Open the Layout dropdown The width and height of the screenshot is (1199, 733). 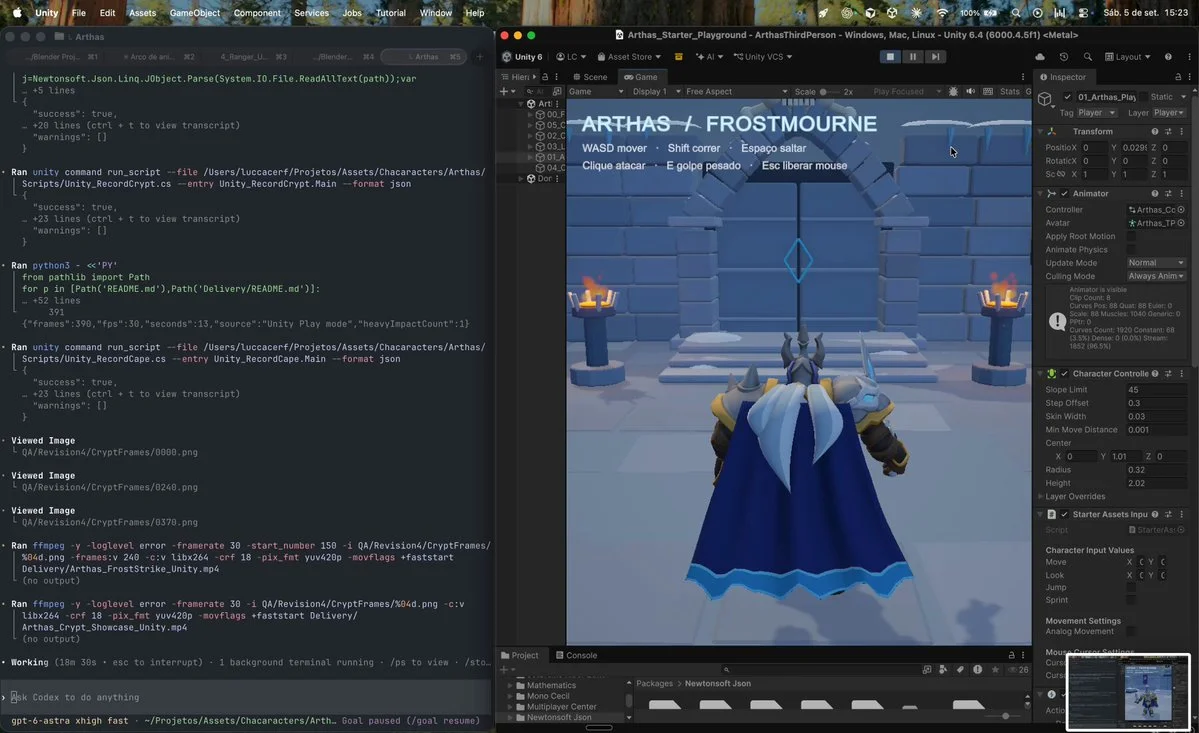click(x=1128, y=57)
